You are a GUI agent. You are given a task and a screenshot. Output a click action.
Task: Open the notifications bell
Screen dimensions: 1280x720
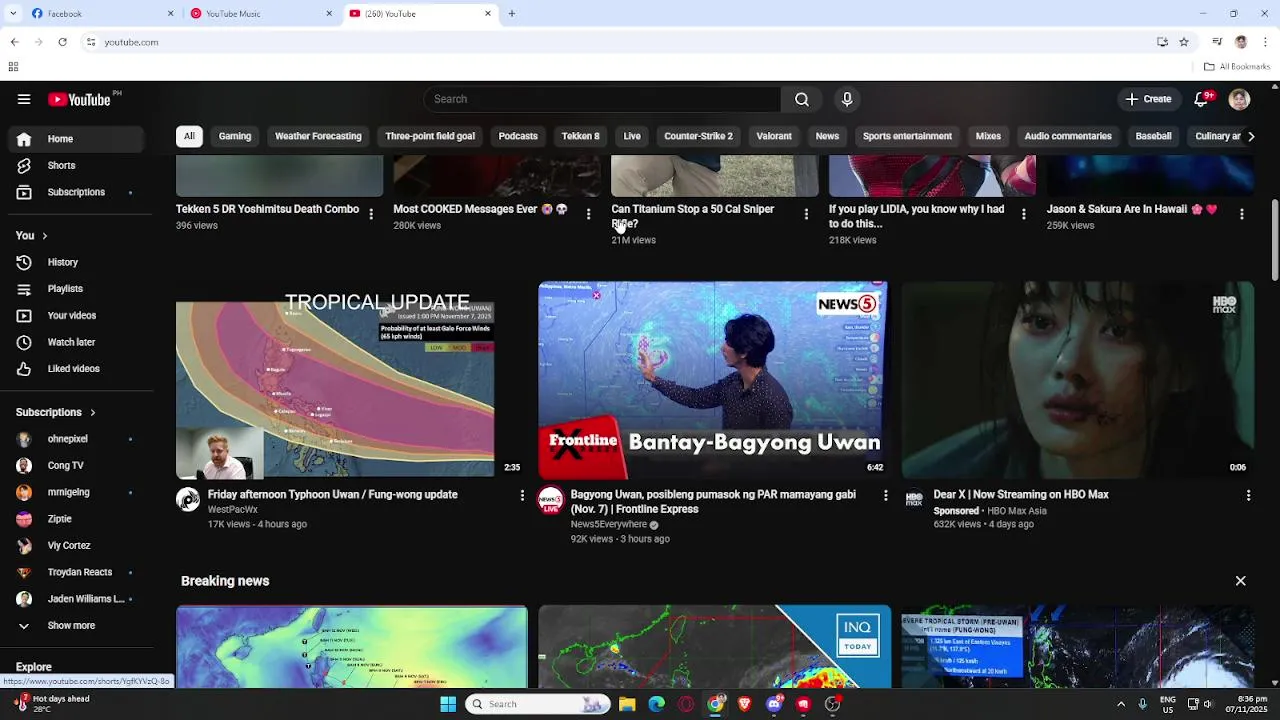[x=1201, y=99]
